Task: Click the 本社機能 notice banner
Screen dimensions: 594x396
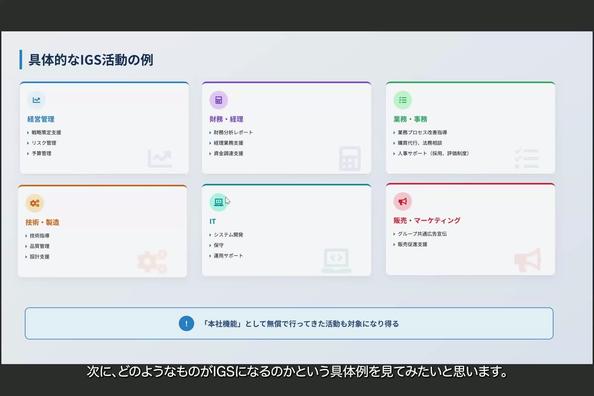Action: (289, 324)
